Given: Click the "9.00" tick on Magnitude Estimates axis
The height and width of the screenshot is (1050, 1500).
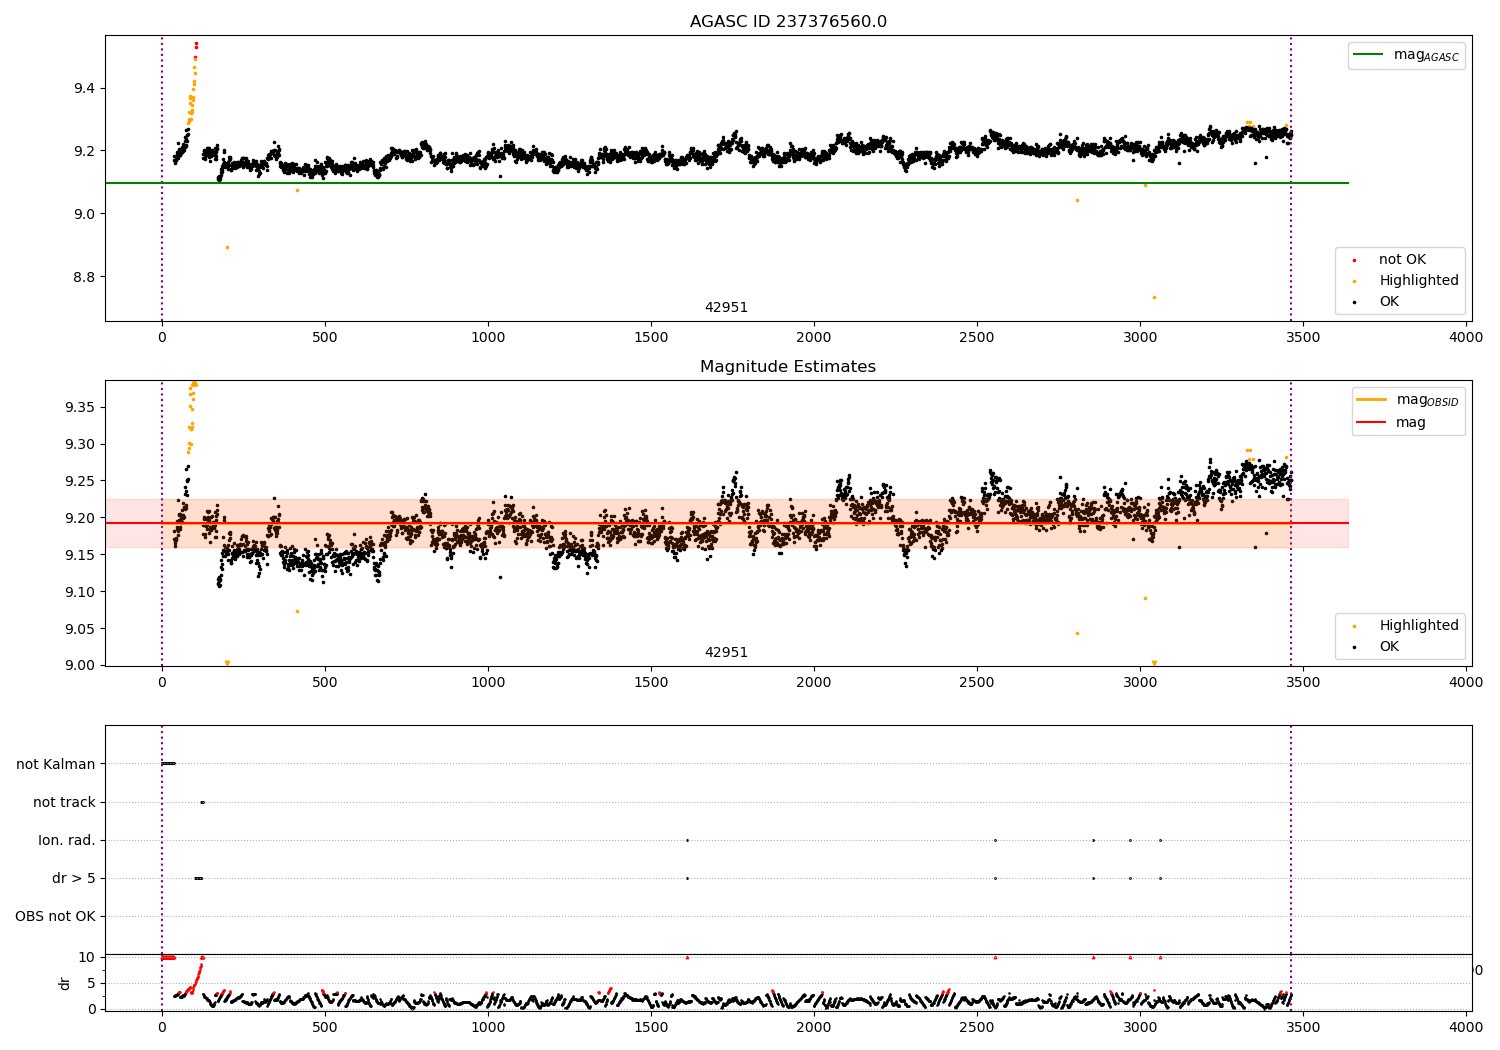Looking at the screenshot, I should tap(80, 666).
